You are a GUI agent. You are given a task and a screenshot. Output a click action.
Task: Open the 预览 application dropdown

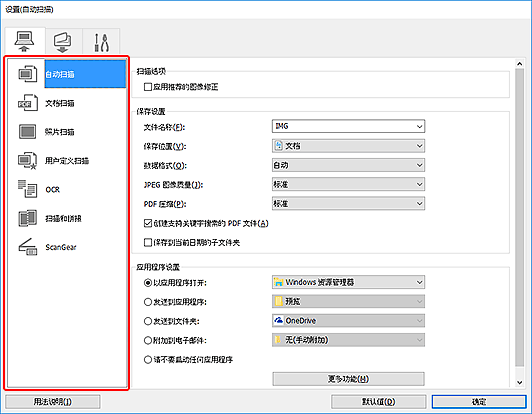pyautogui.click(x=348, y=301)
